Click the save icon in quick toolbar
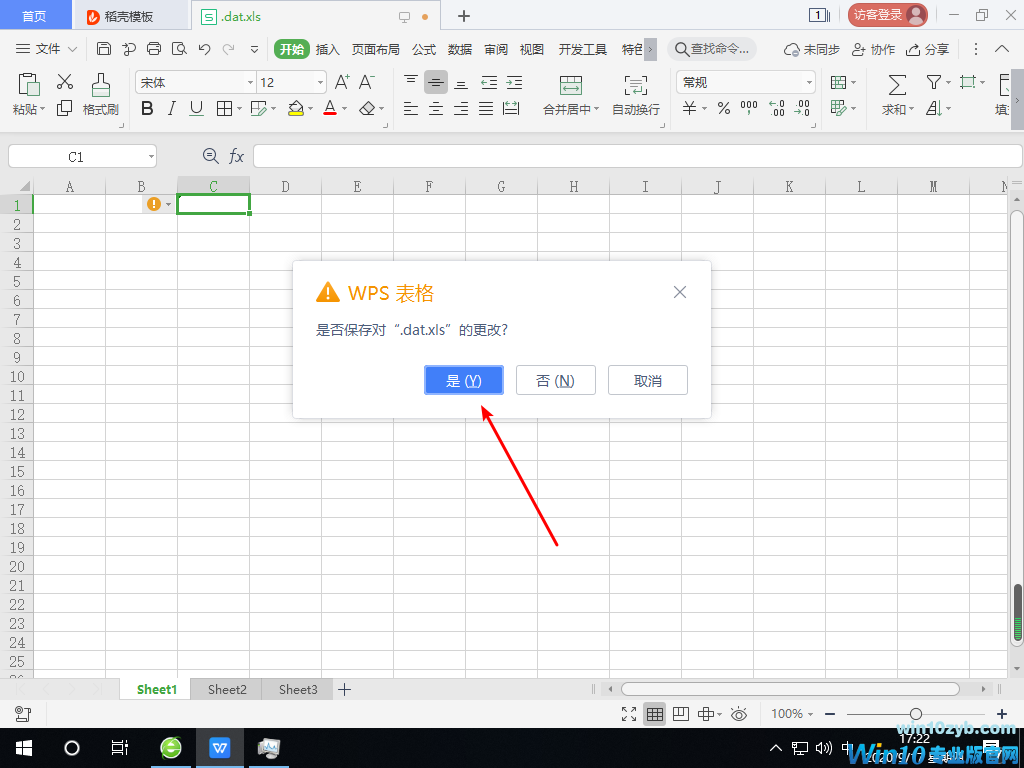The width and height of the screenshot is (1024, 768). point(104,49)
